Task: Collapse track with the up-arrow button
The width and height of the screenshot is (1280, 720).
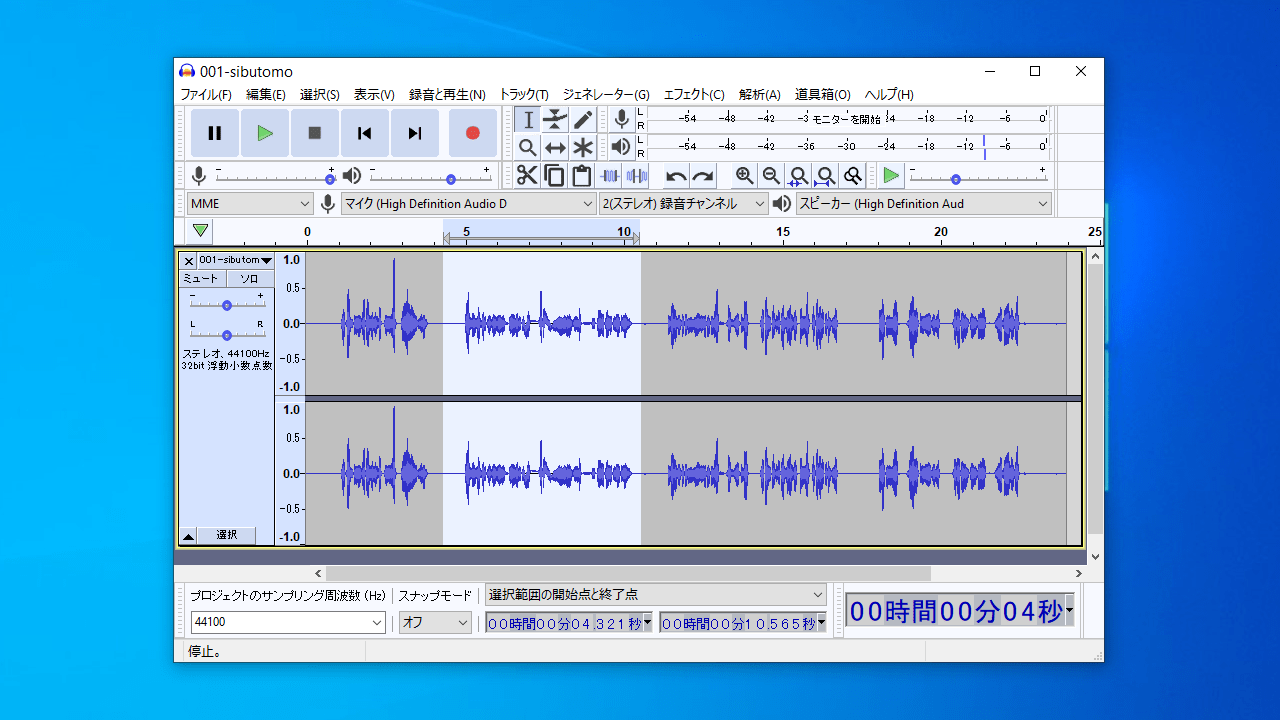Action: pos(188,536)
